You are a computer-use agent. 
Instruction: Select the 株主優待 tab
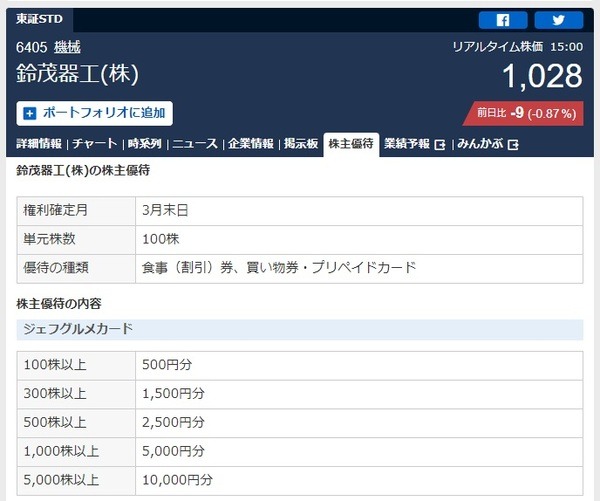(x=351, y=144)
